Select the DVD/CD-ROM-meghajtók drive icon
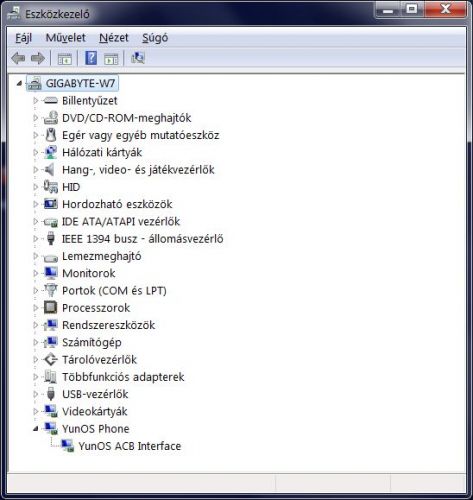The width and height of the screenshot is (473, 500). 51,118
